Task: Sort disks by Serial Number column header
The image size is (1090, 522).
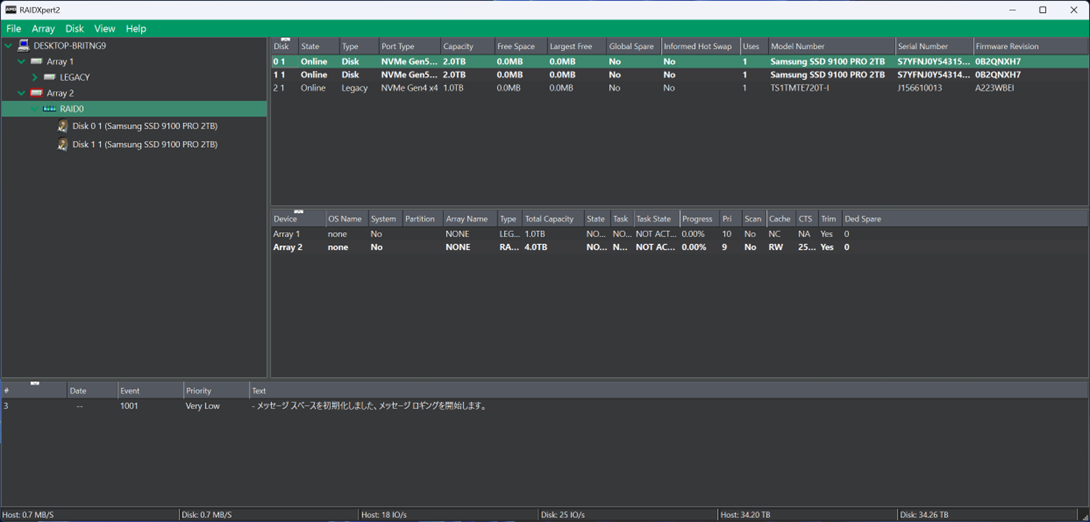Action: tap(932, 47)
